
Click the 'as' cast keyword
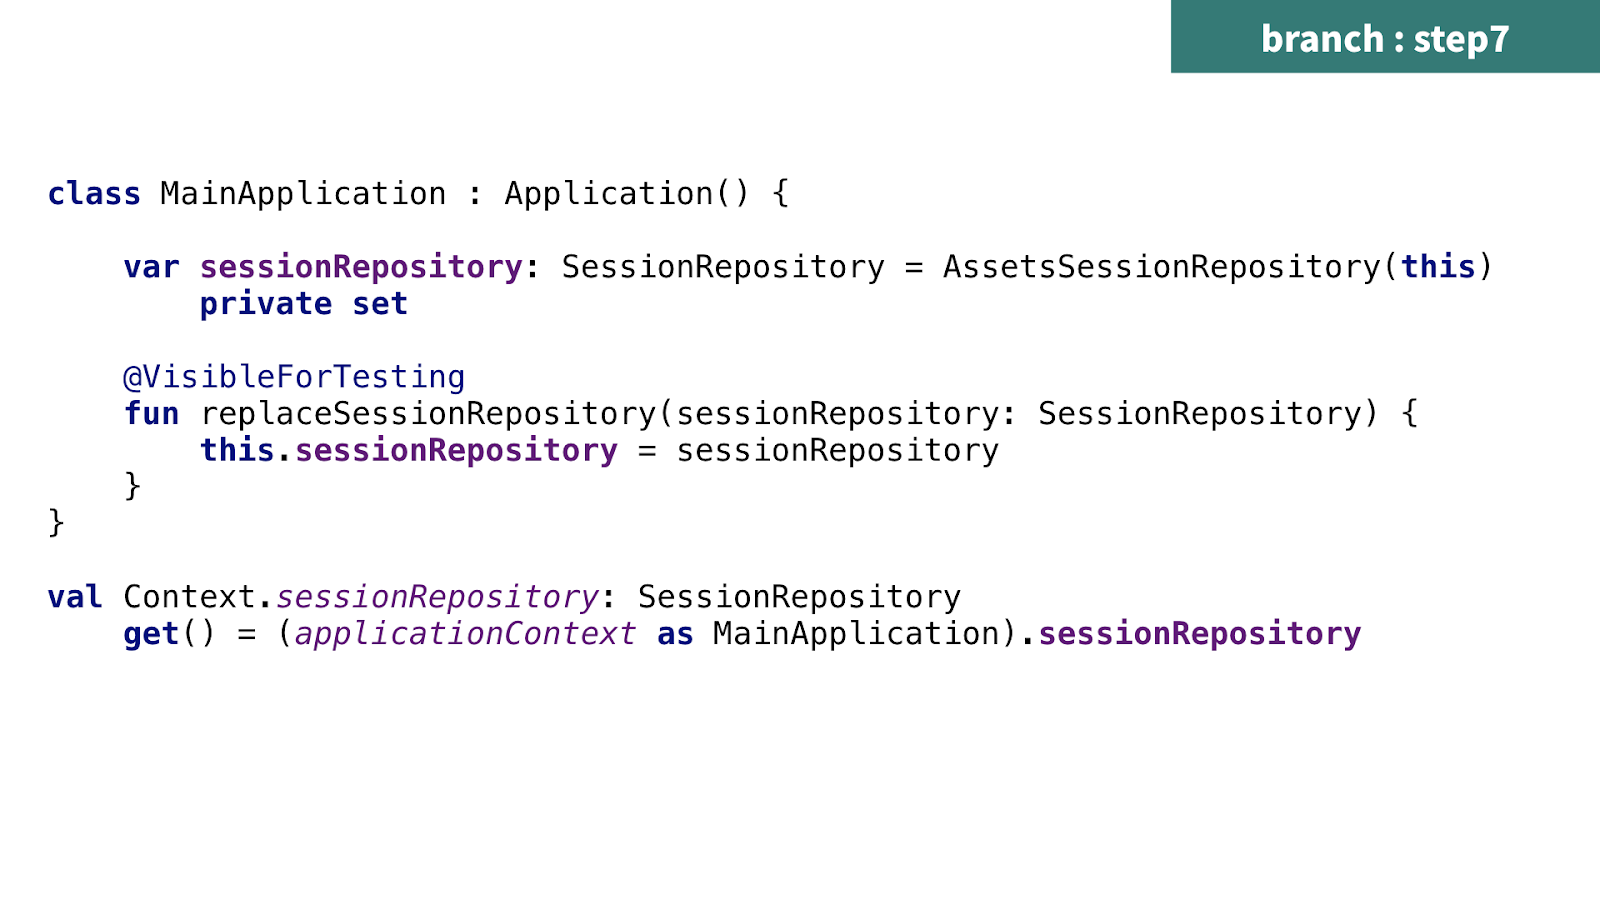[x=675, y=634]
